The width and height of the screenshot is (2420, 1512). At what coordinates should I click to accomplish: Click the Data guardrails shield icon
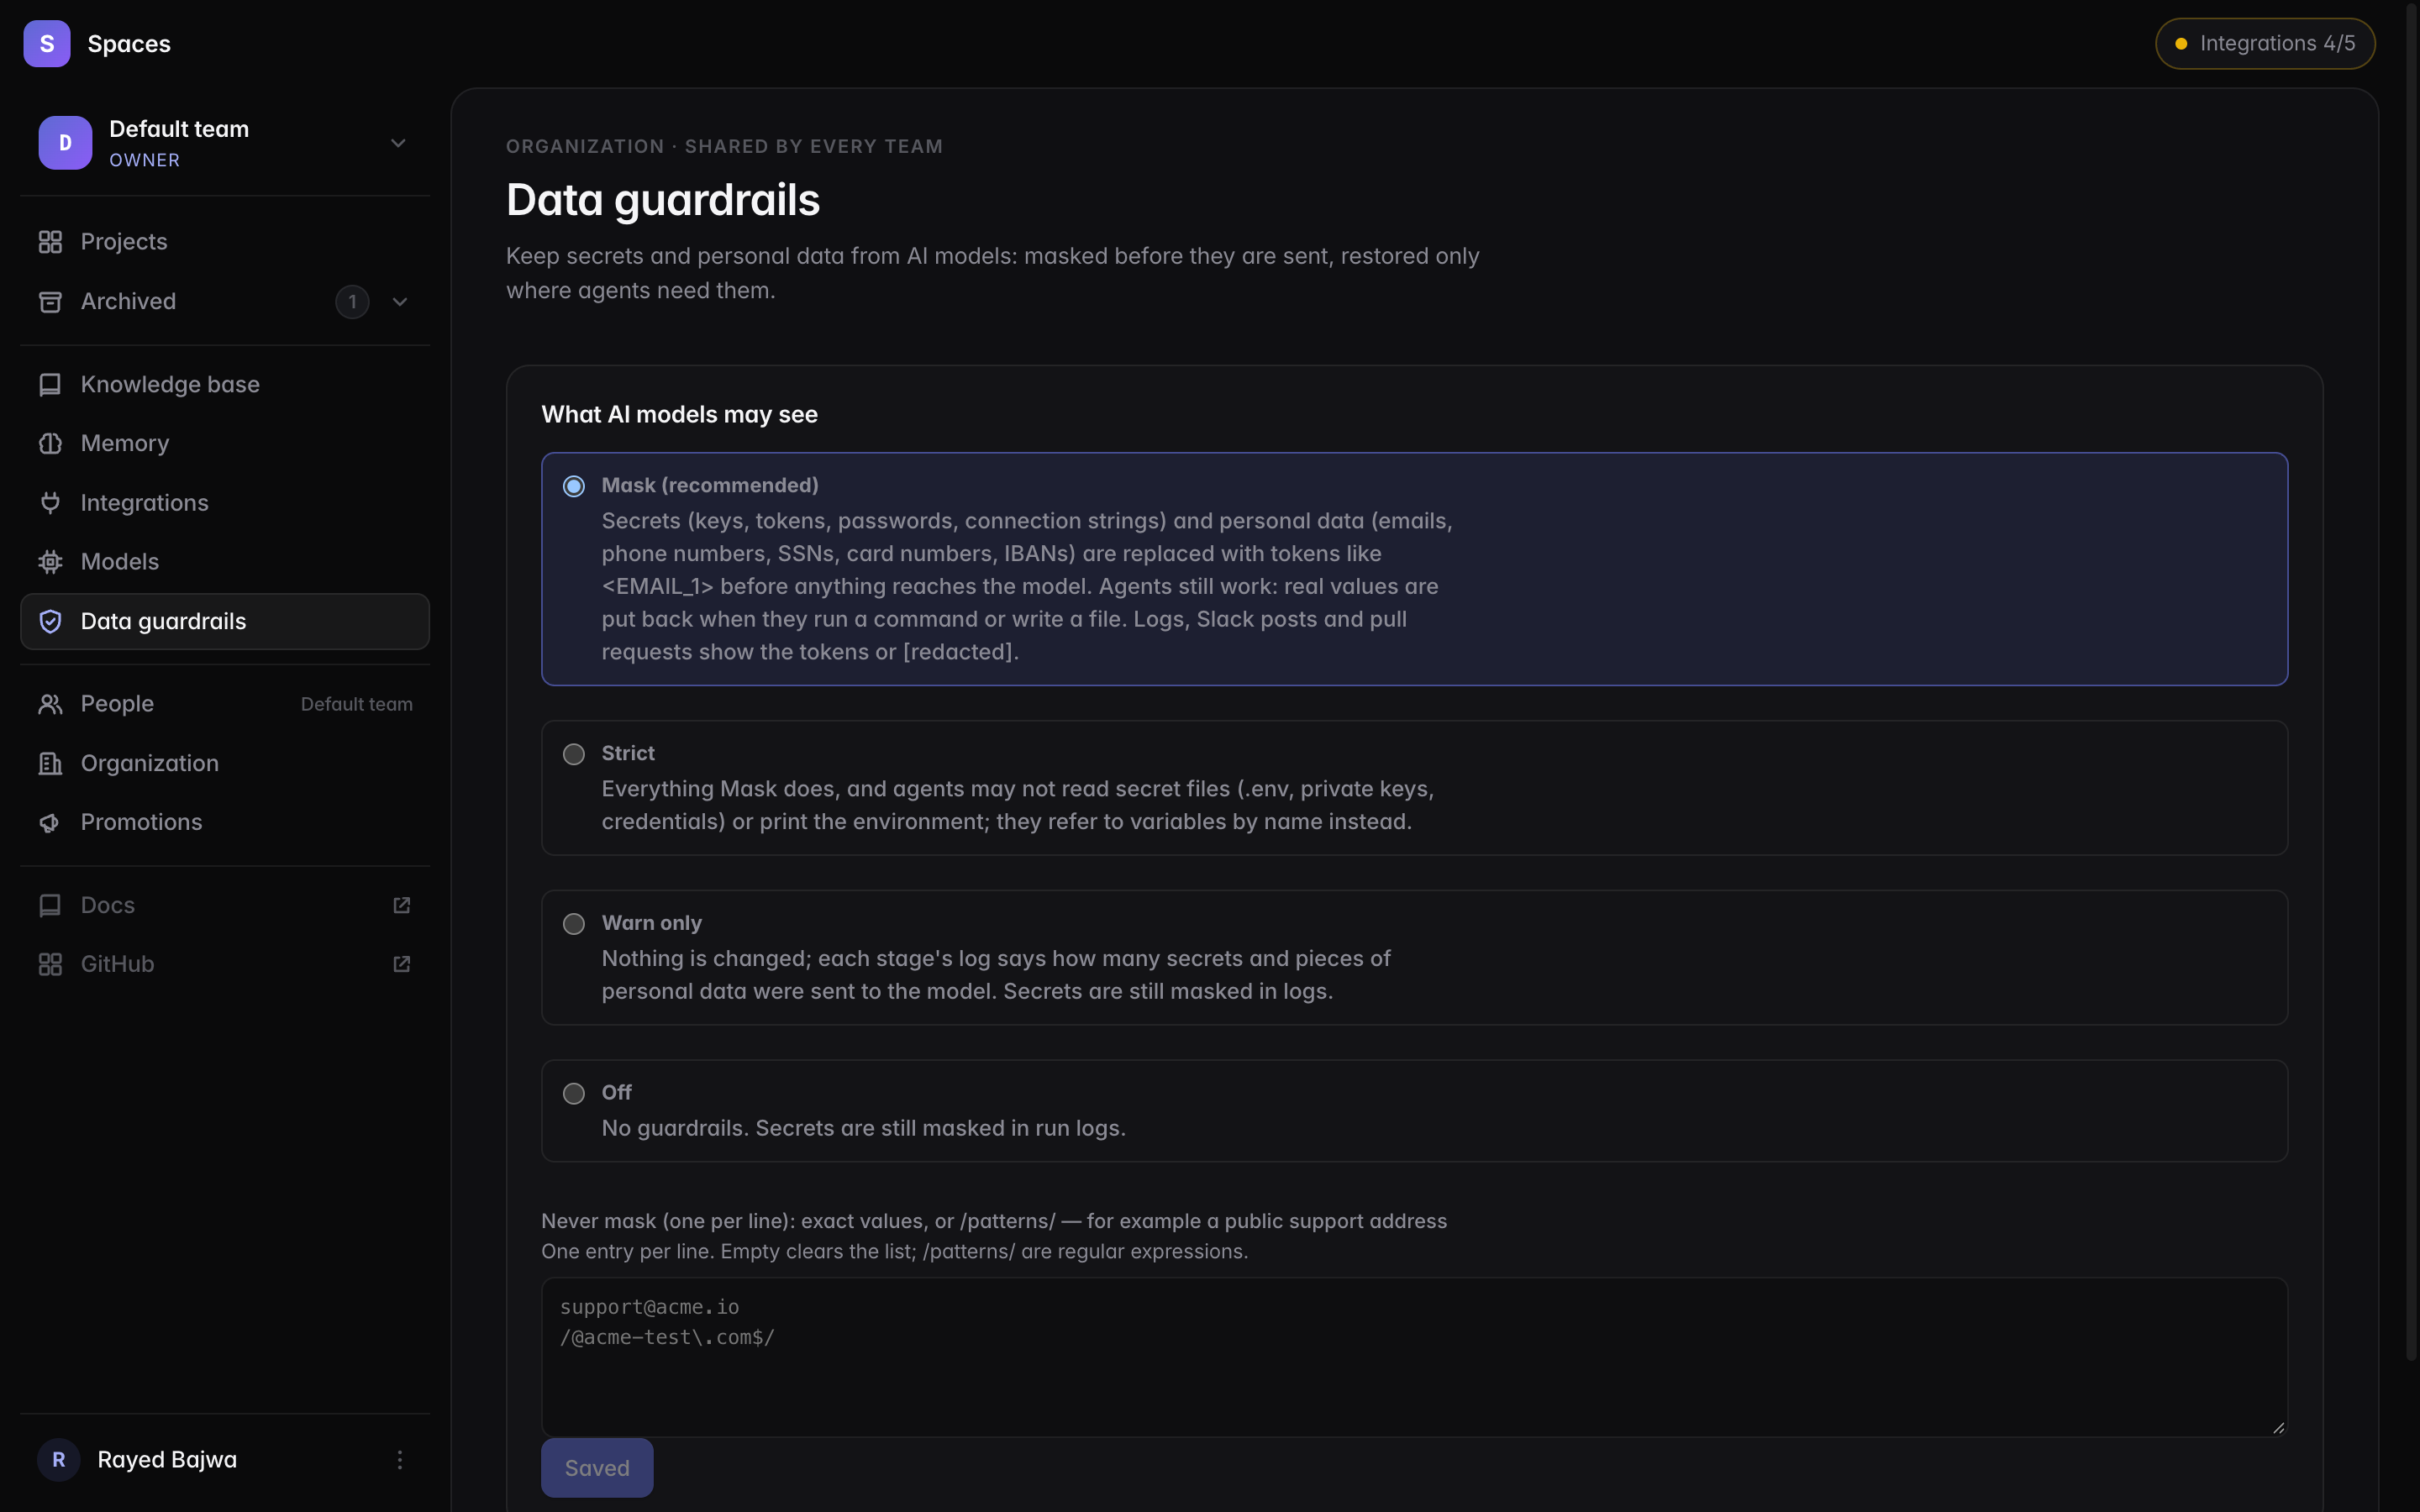coord(50,622)
